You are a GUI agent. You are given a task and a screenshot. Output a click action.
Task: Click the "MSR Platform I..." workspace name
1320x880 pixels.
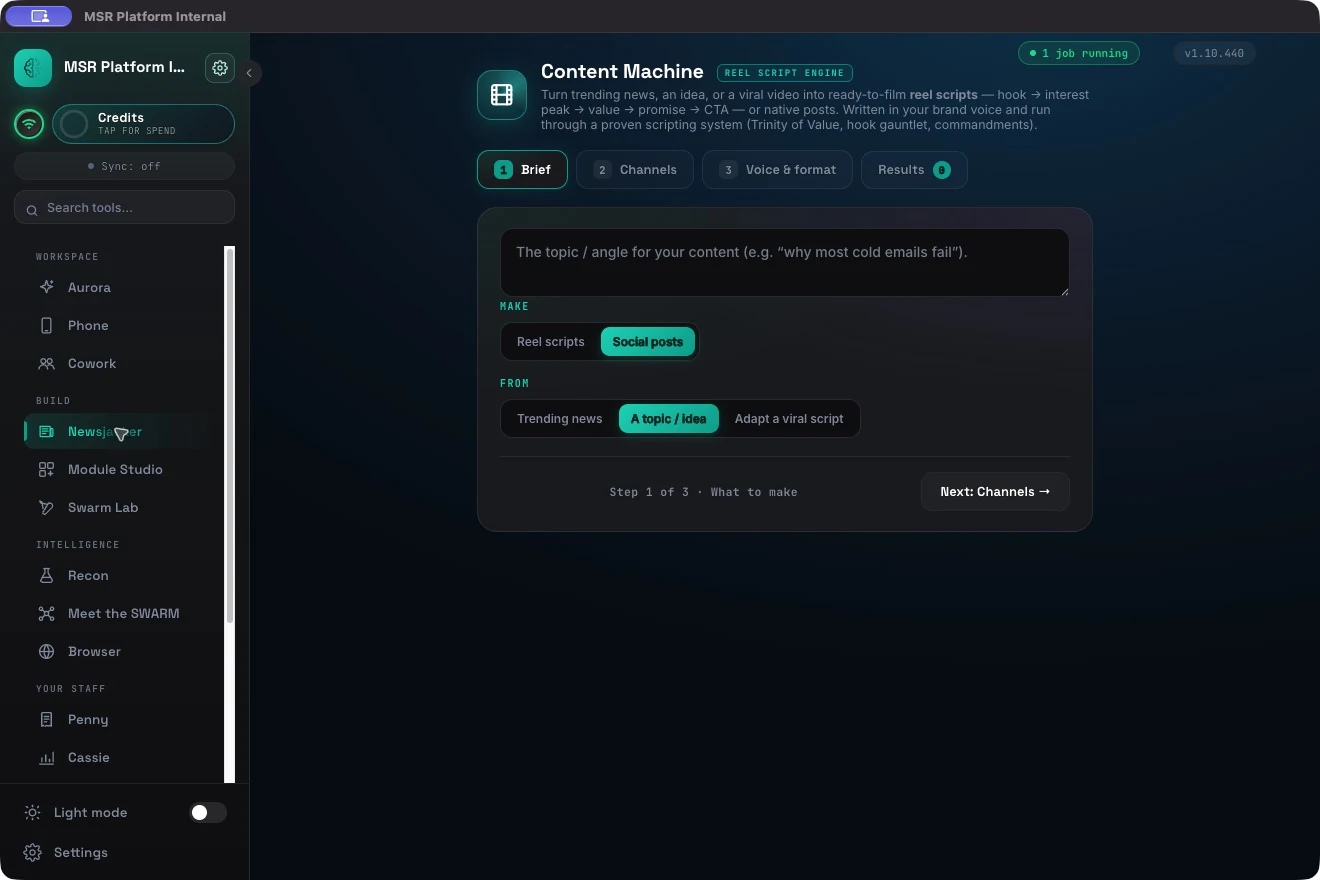pyautogui.click(x=125, y=67)
